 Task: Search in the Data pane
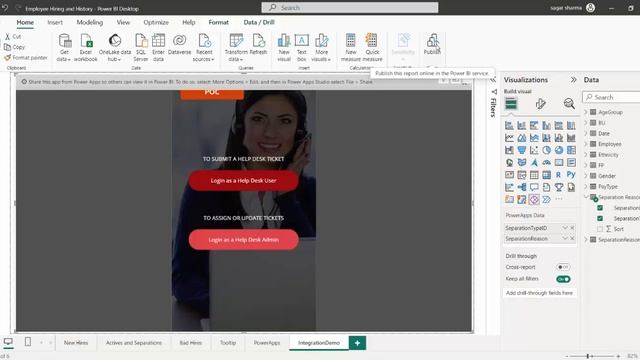point(611,97)
